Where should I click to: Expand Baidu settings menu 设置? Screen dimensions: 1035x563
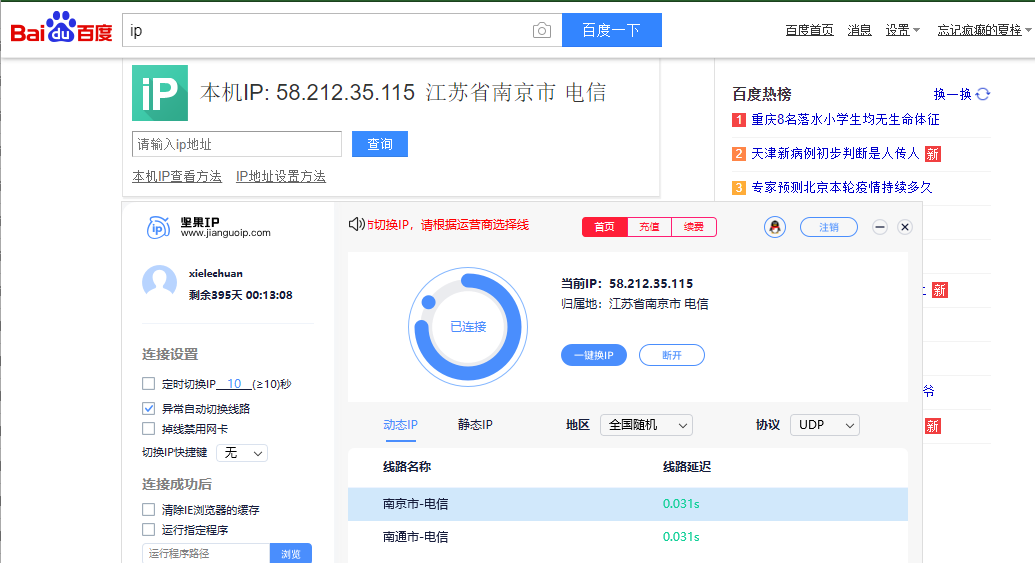point(902,30)
